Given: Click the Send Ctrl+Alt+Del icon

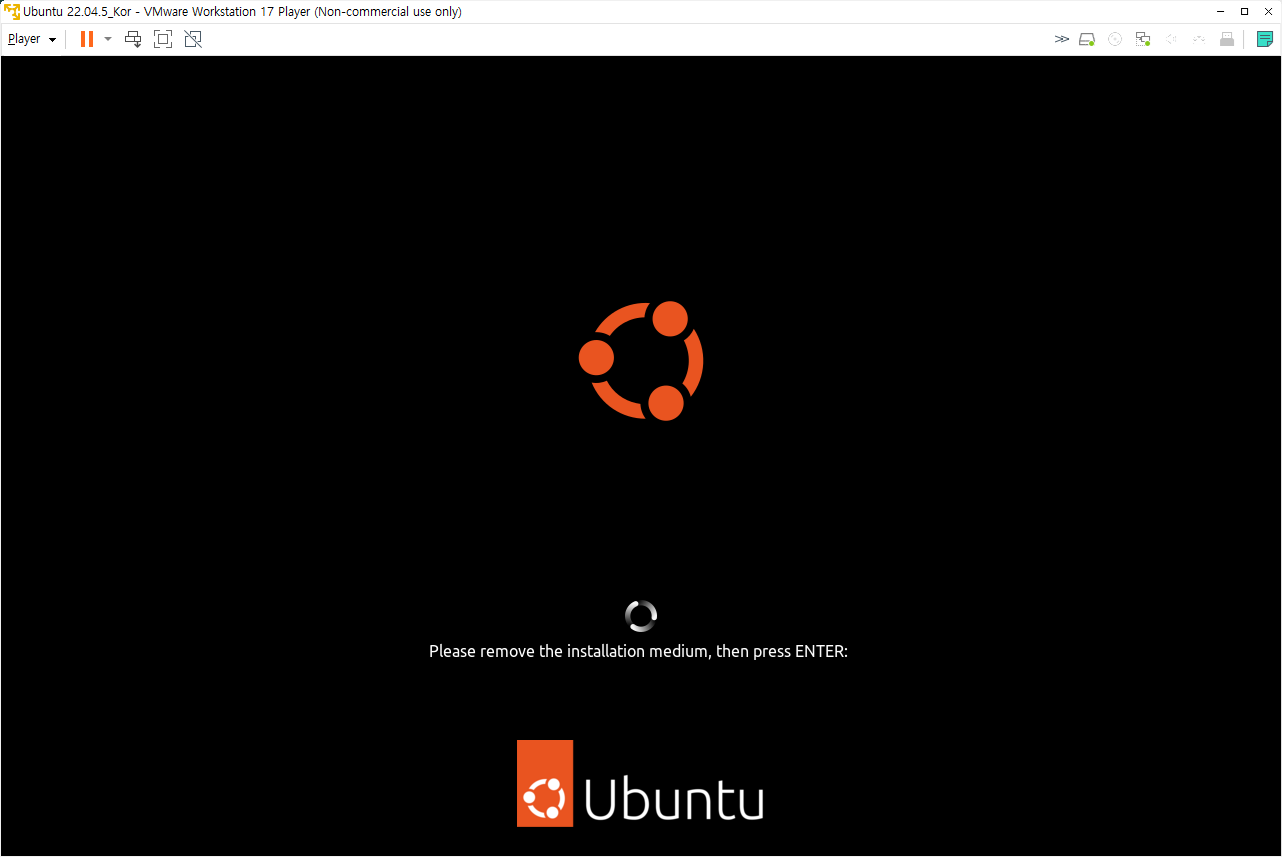Looking at the screenshot, I should click(x=133, y=39).
